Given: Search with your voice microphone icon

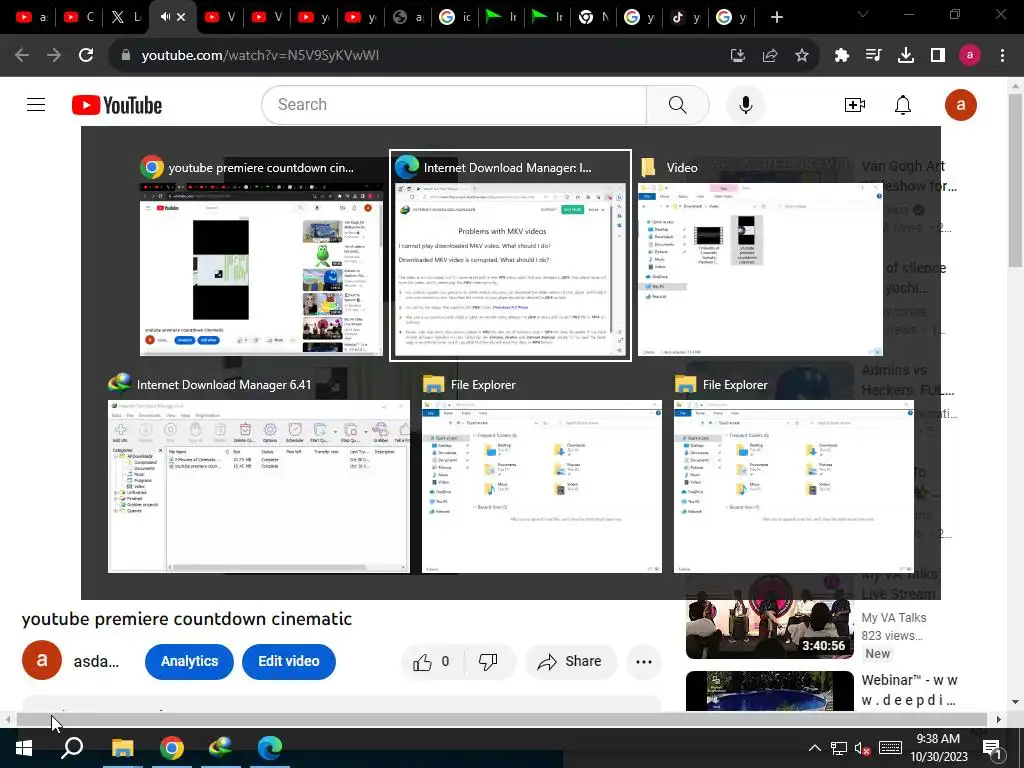Looking at the screenshot, I should pos(746,104).
